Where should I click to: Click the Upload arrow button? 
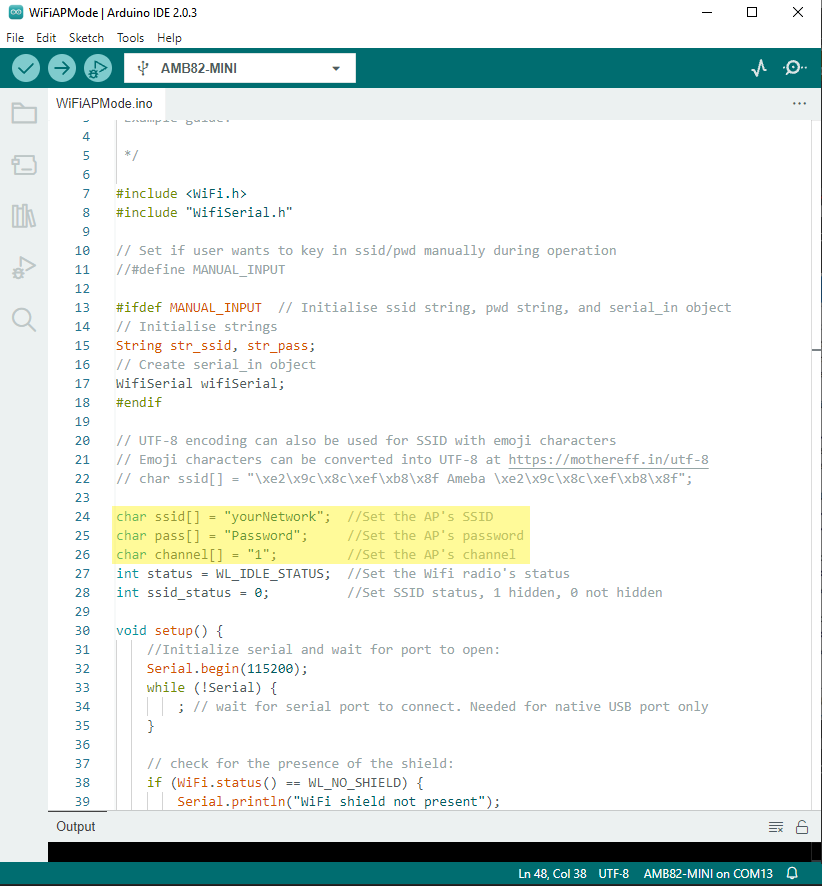click(x=62, y=68)
